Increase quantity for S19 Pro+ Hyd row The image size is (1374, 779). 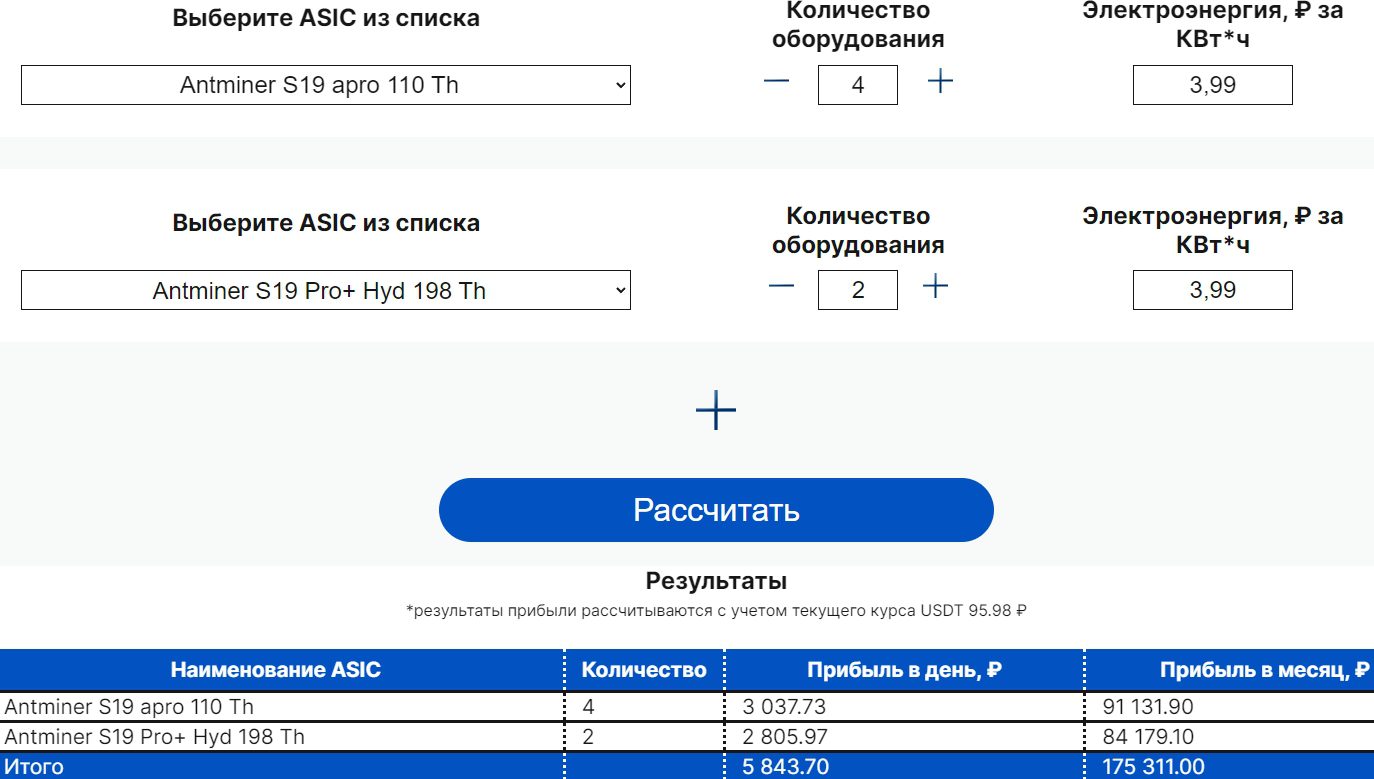point(935,286)
